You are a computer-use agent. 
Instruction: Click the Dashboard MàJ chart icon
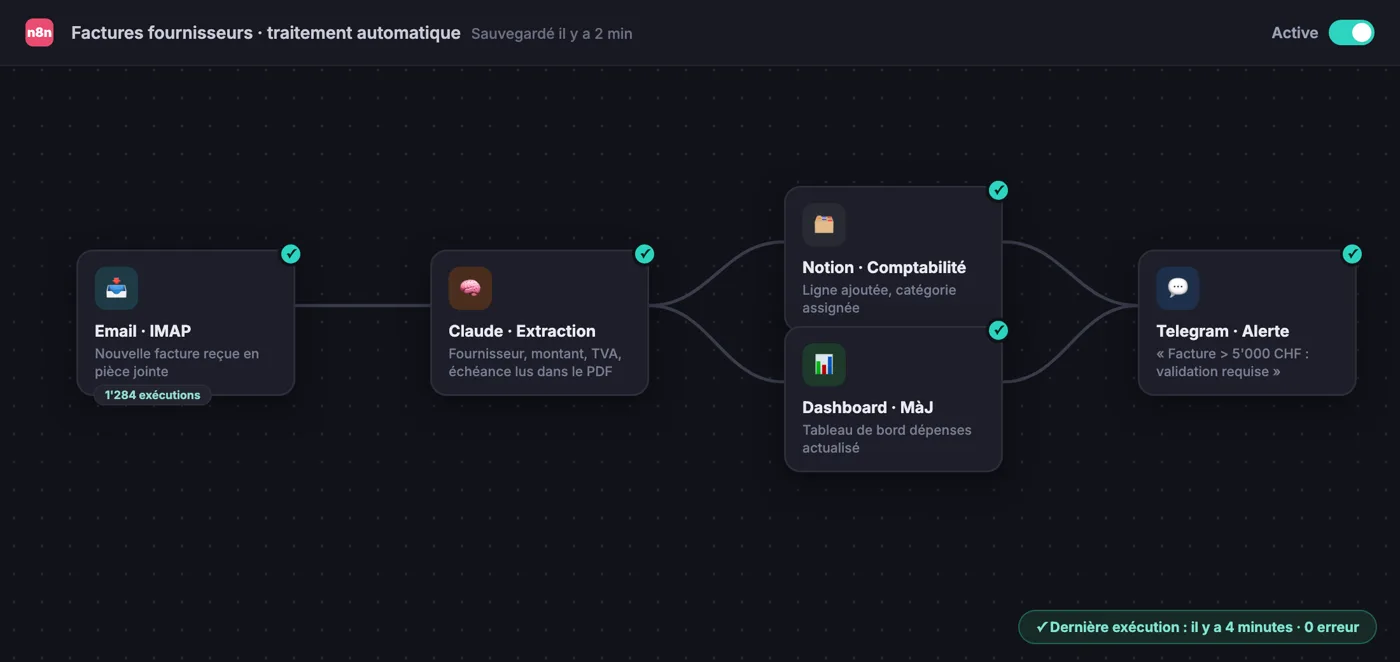pos(824,364)
